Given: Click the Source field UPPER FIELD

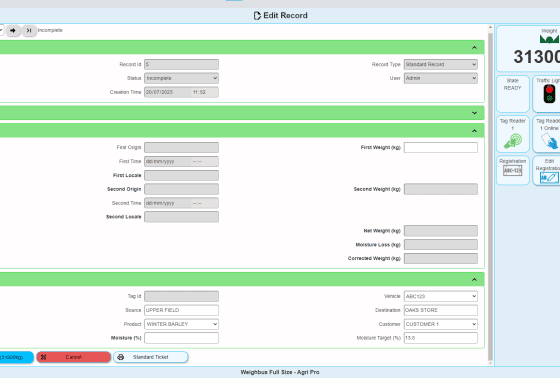Looking at the screenshot, I should [x=181, y=310].
